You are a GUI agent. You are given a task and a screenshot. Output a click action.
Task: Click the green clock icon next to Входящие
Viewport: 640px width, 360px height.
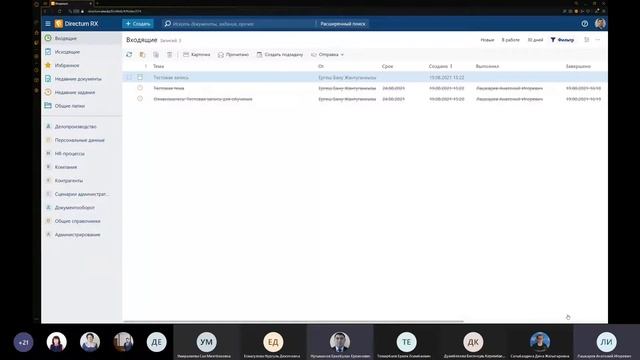[x=48, y=38]
